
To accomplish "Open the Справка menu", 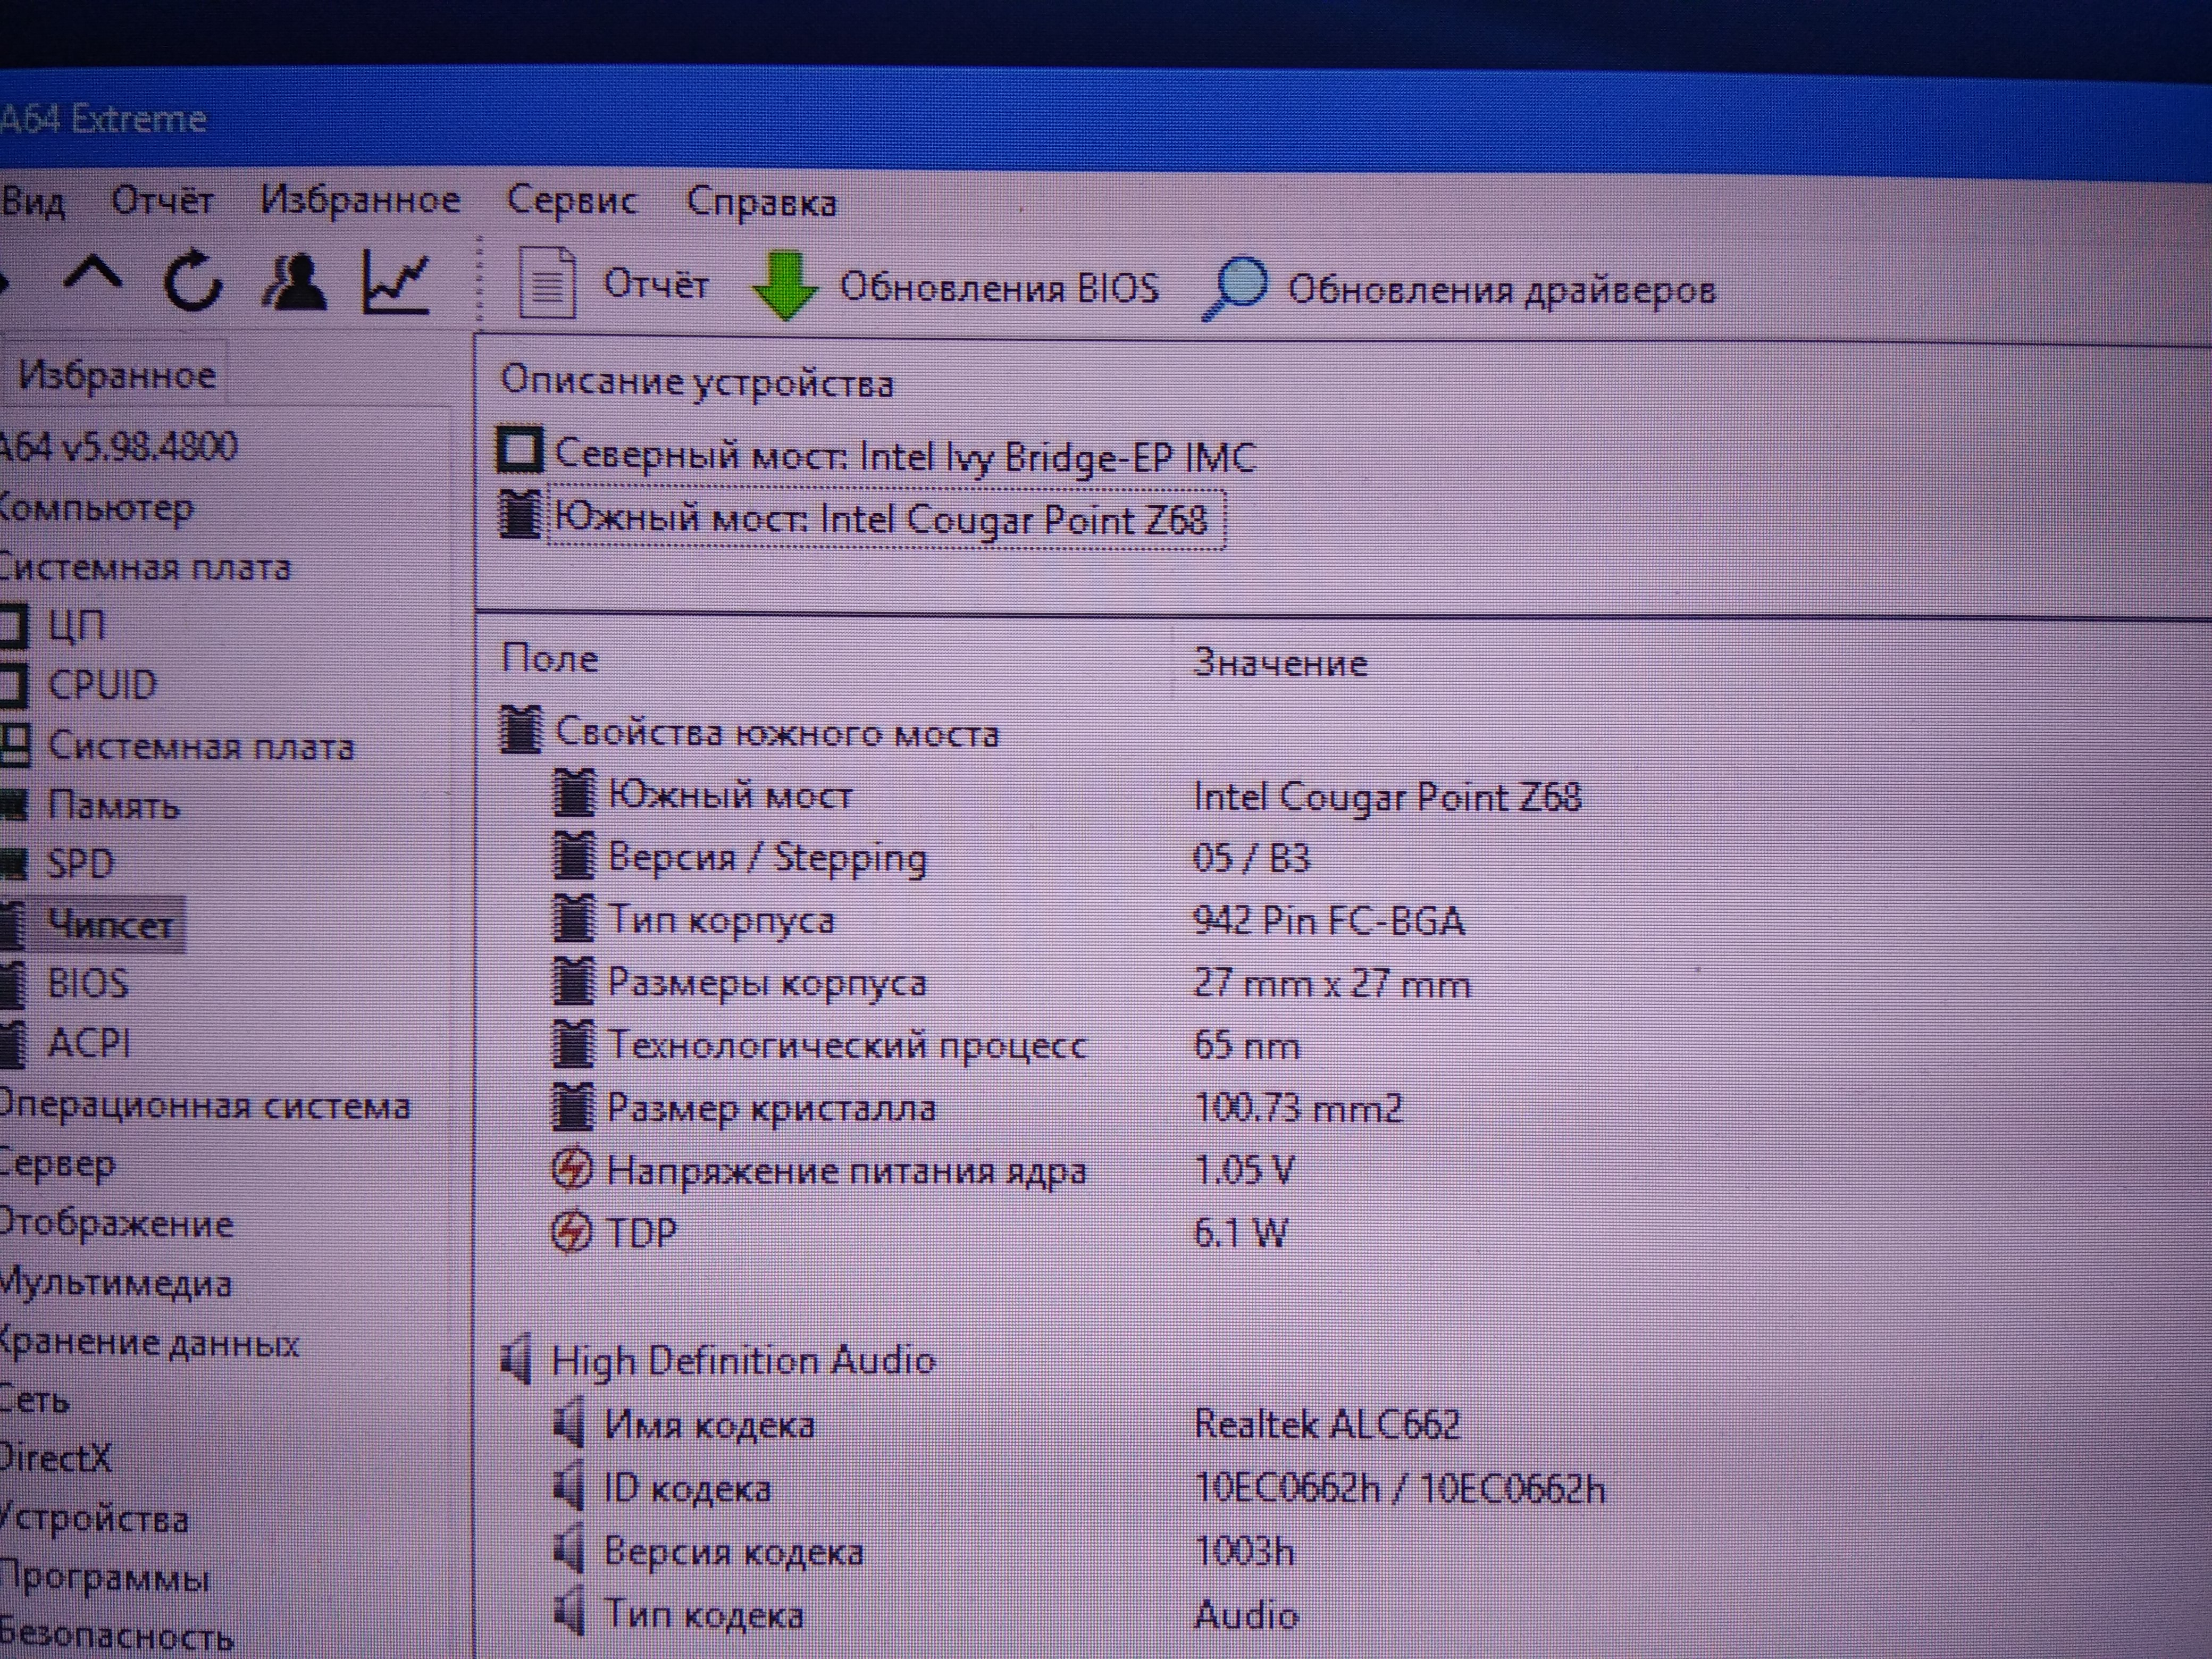I will click(x=761, y=203).
